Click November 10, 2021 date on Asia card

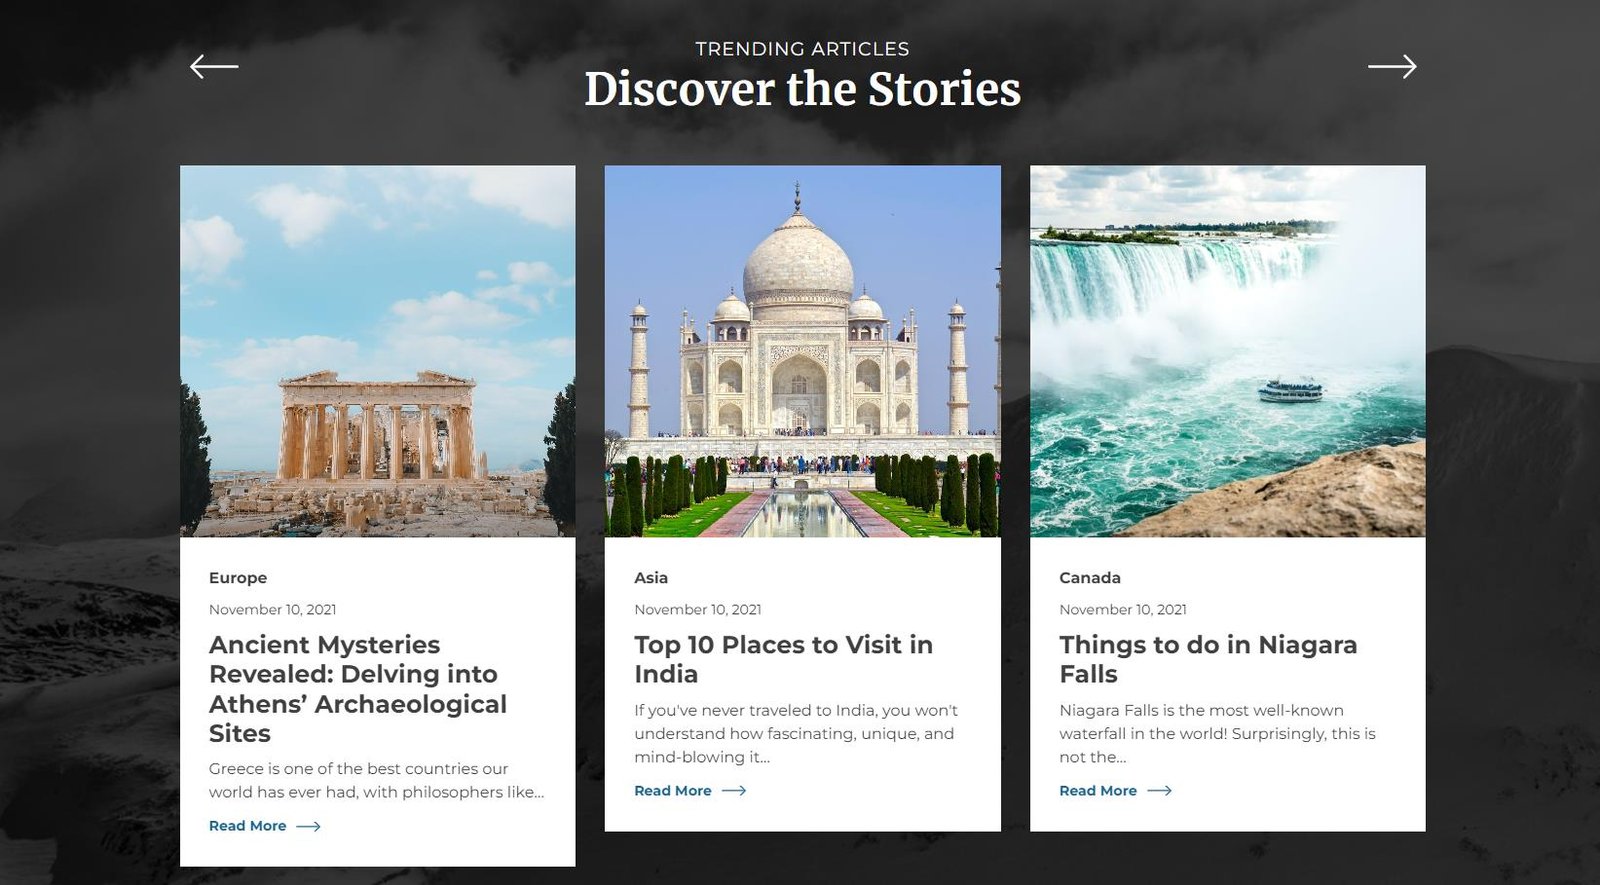[698, 610]
